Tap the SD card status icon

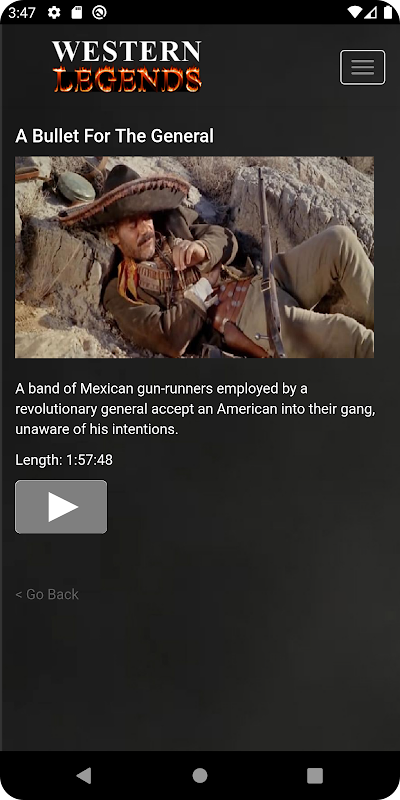point(77,13)
